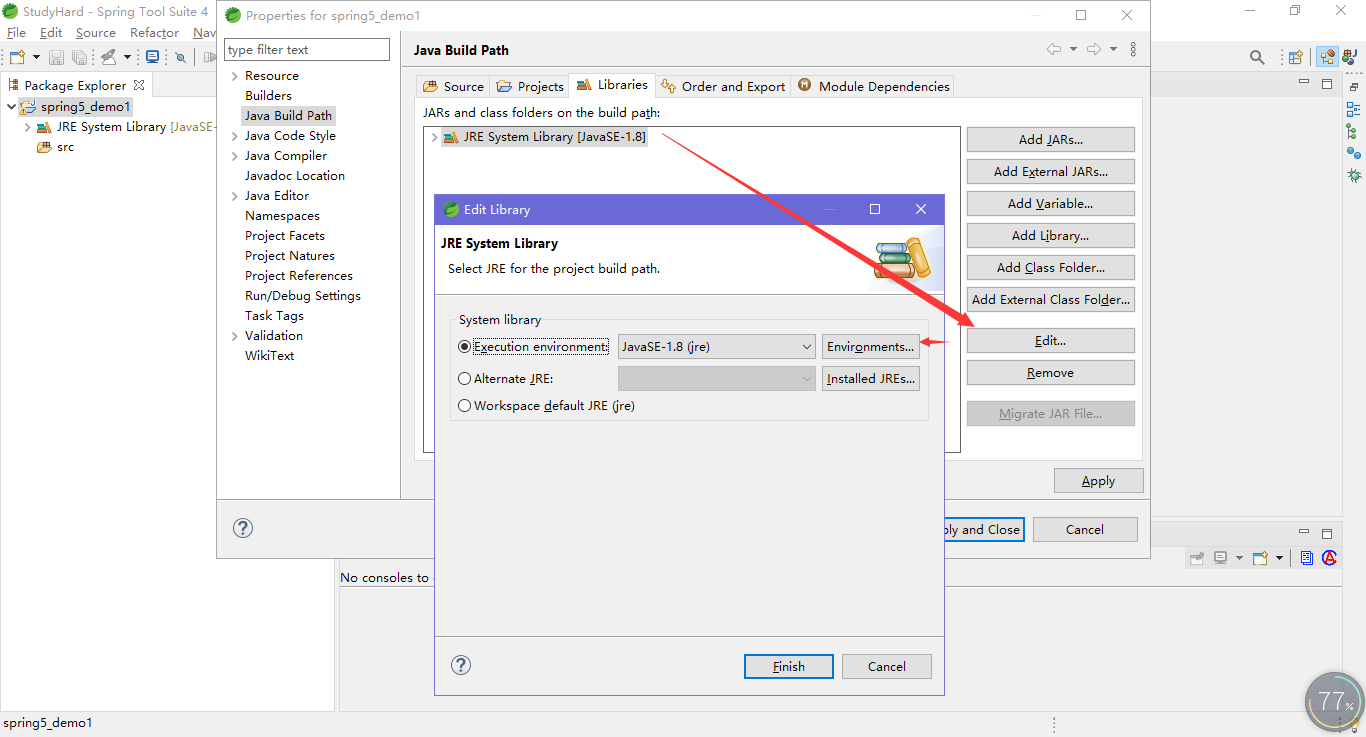Switch to the Module Dependencies tab
This screenshot has width=1366, height=737.
873,86
